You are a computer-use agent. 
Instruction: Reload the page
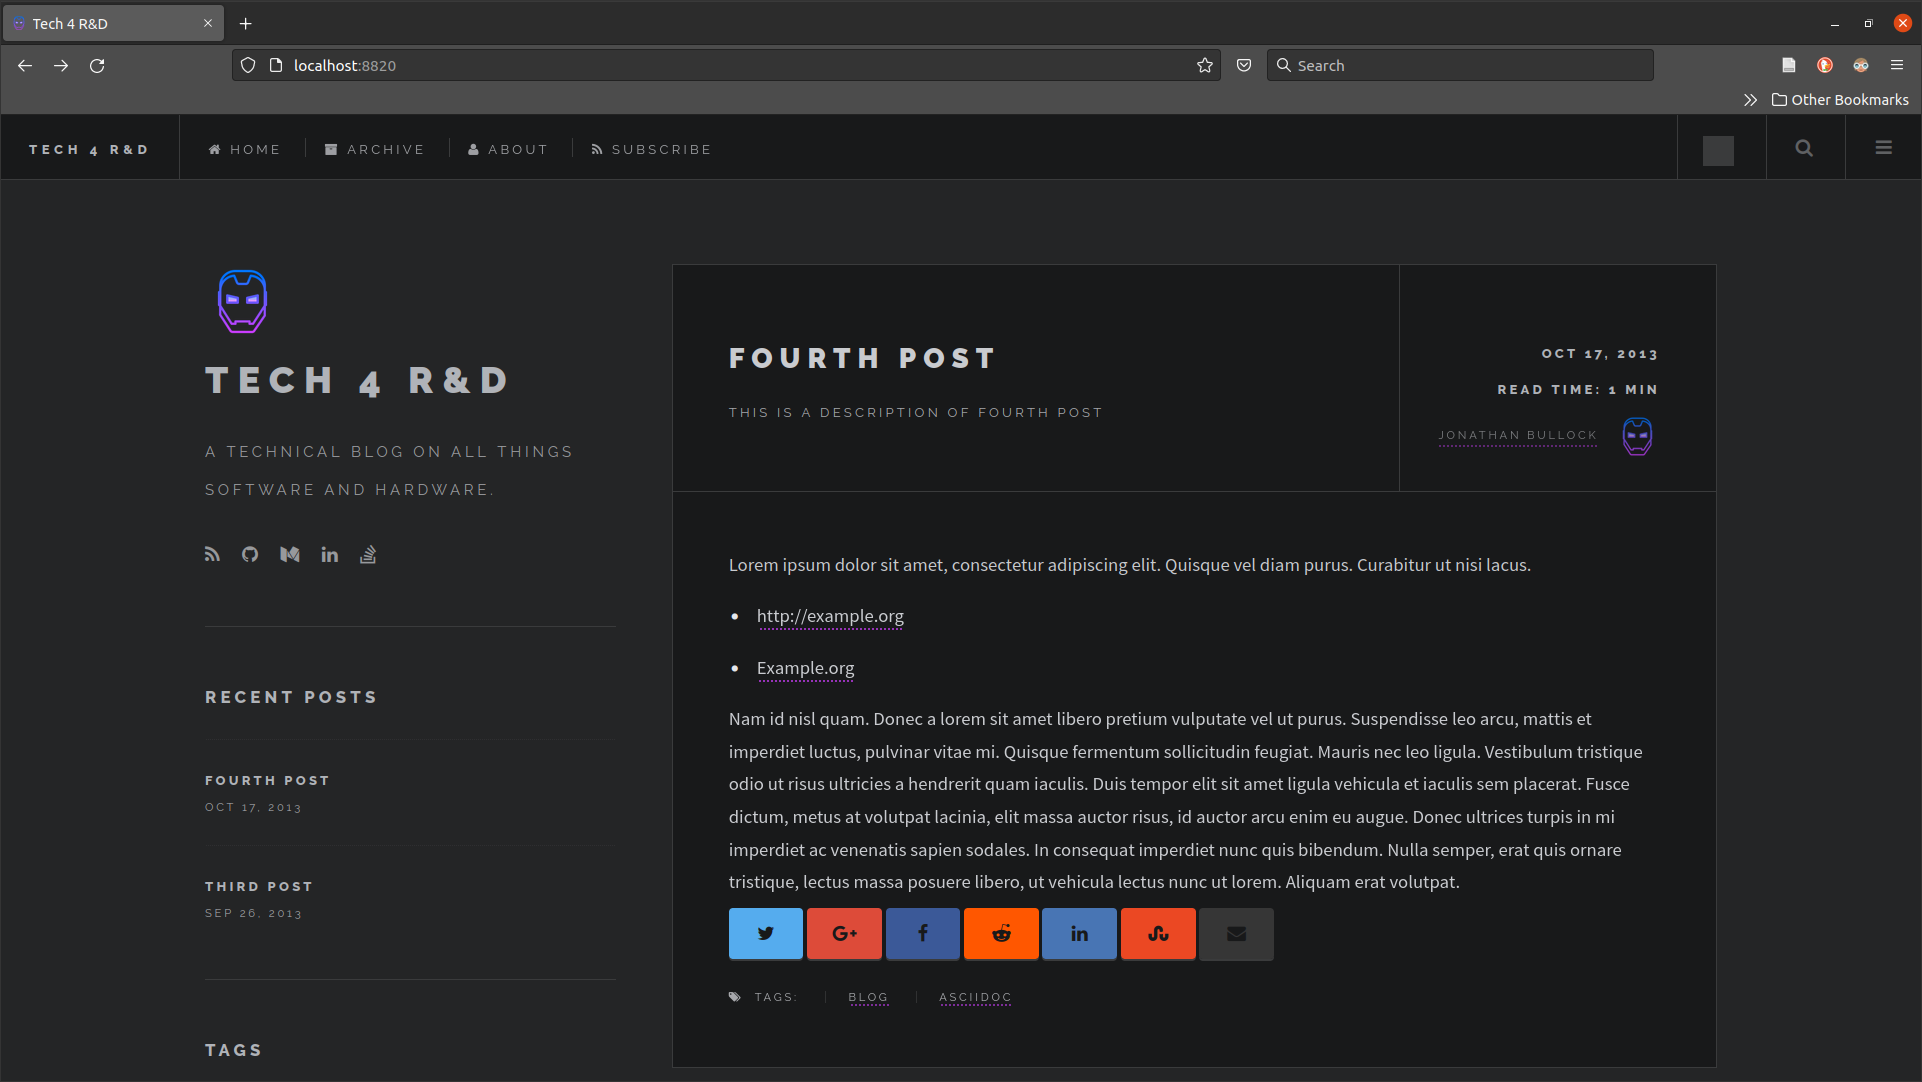tap(97, 65)
